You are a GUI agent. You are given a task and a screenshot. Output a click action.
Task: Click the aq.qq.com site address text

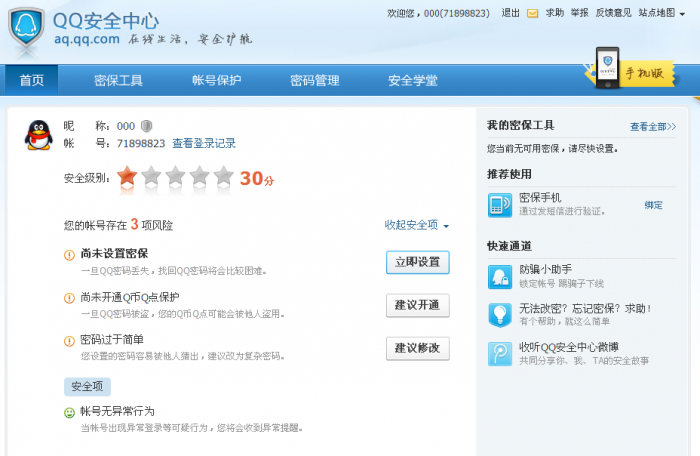pyautogui.click(x=87, y=39)
